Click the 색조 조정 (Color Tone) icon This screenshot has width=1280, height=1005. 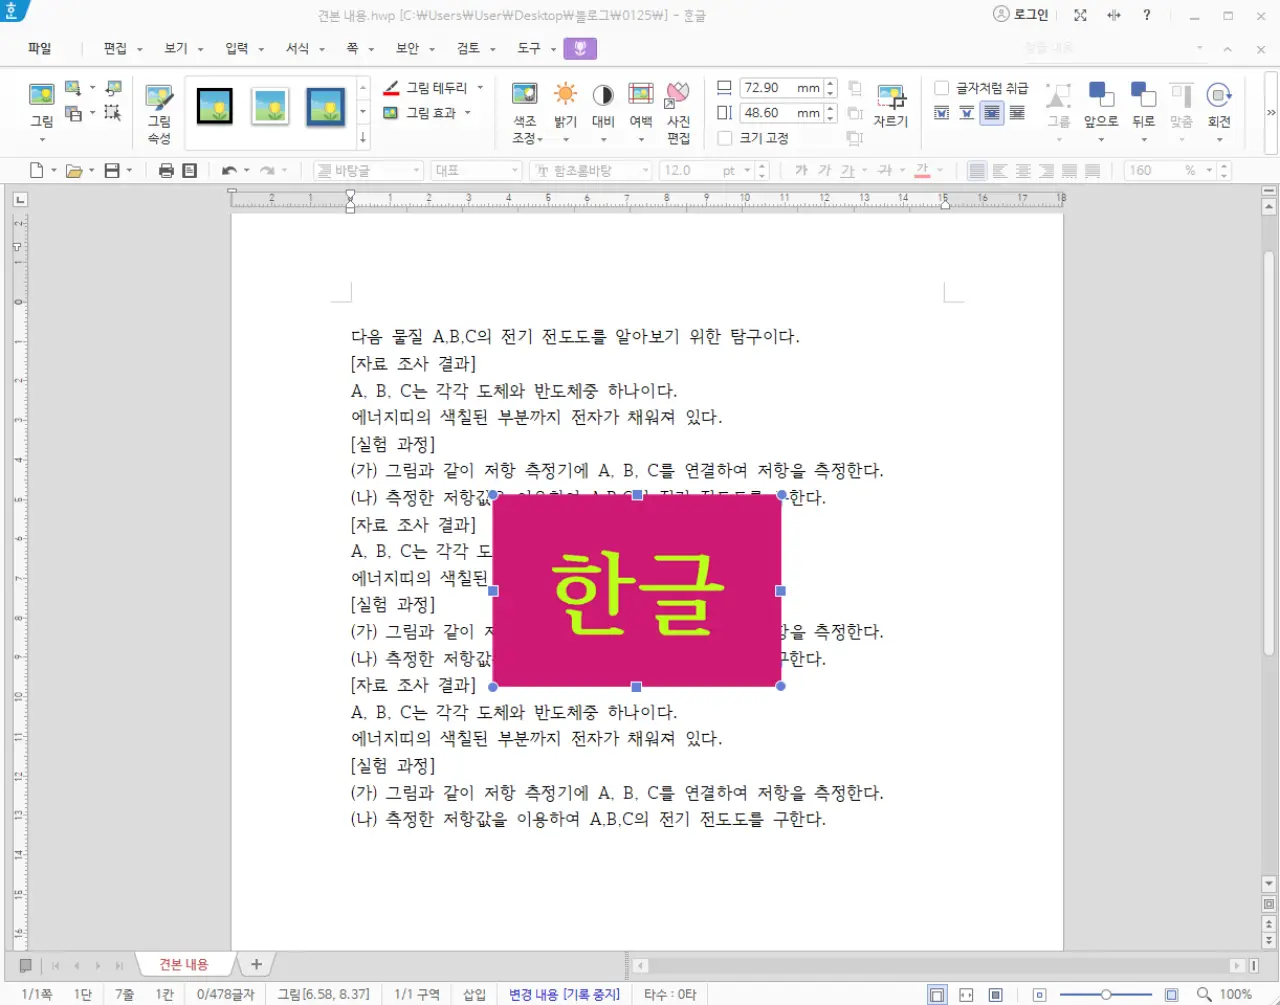(525, 105)
